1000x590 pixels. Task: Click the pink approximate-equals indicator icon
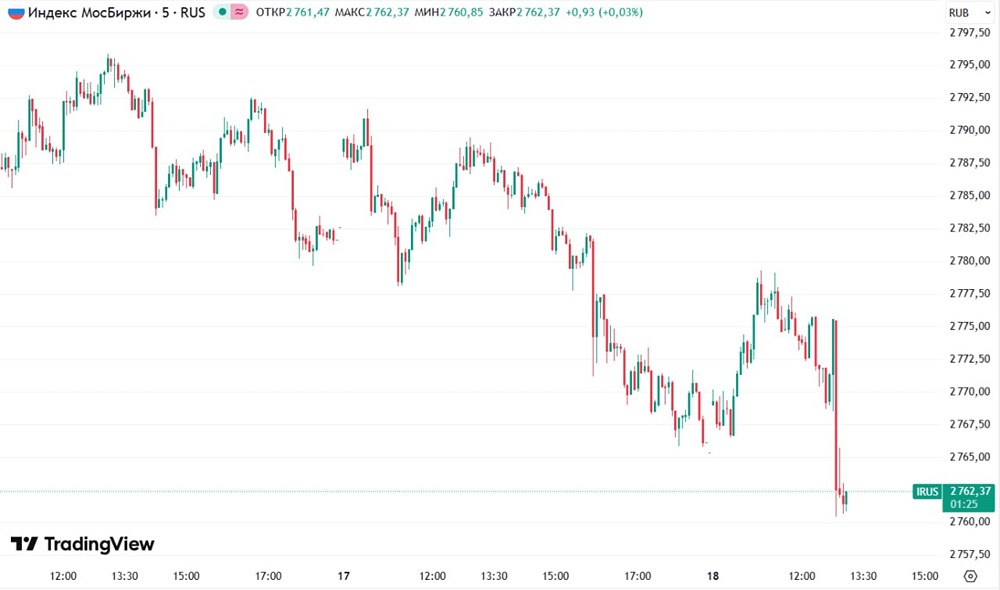[x=239, y=13]
